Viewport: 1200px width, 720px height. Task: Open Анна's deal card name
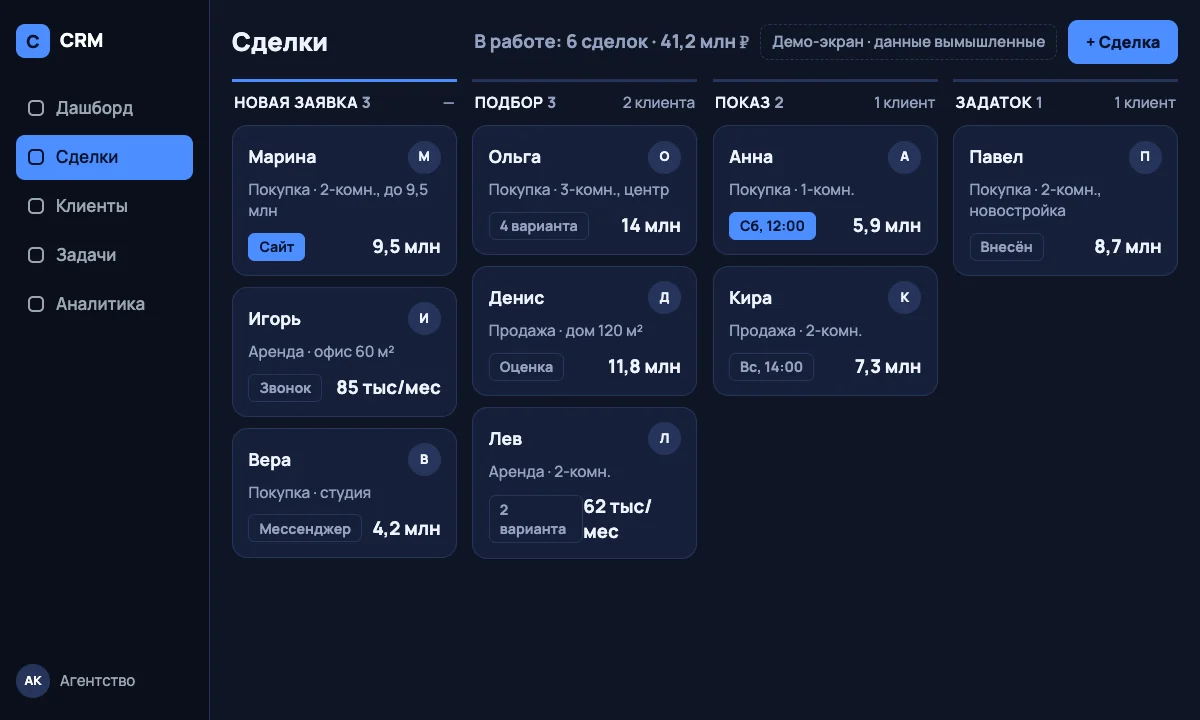(x=751, y=157)
